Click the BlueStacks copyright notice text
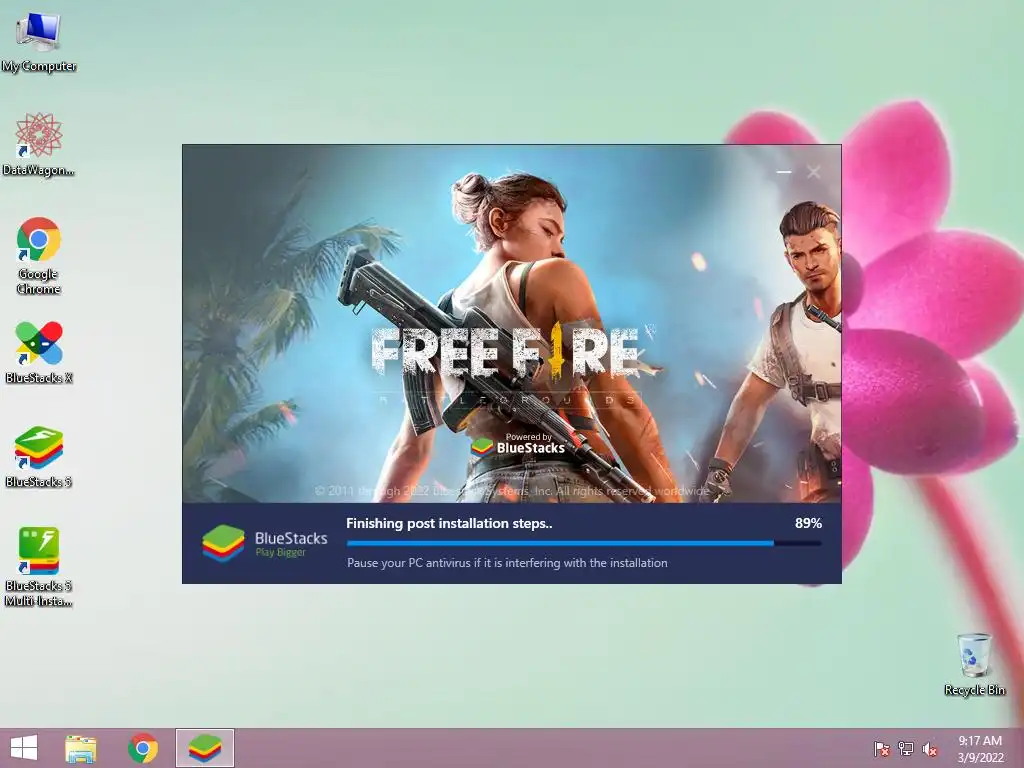The width and height of the screenshot is (1024, 768). coord(511,490)
